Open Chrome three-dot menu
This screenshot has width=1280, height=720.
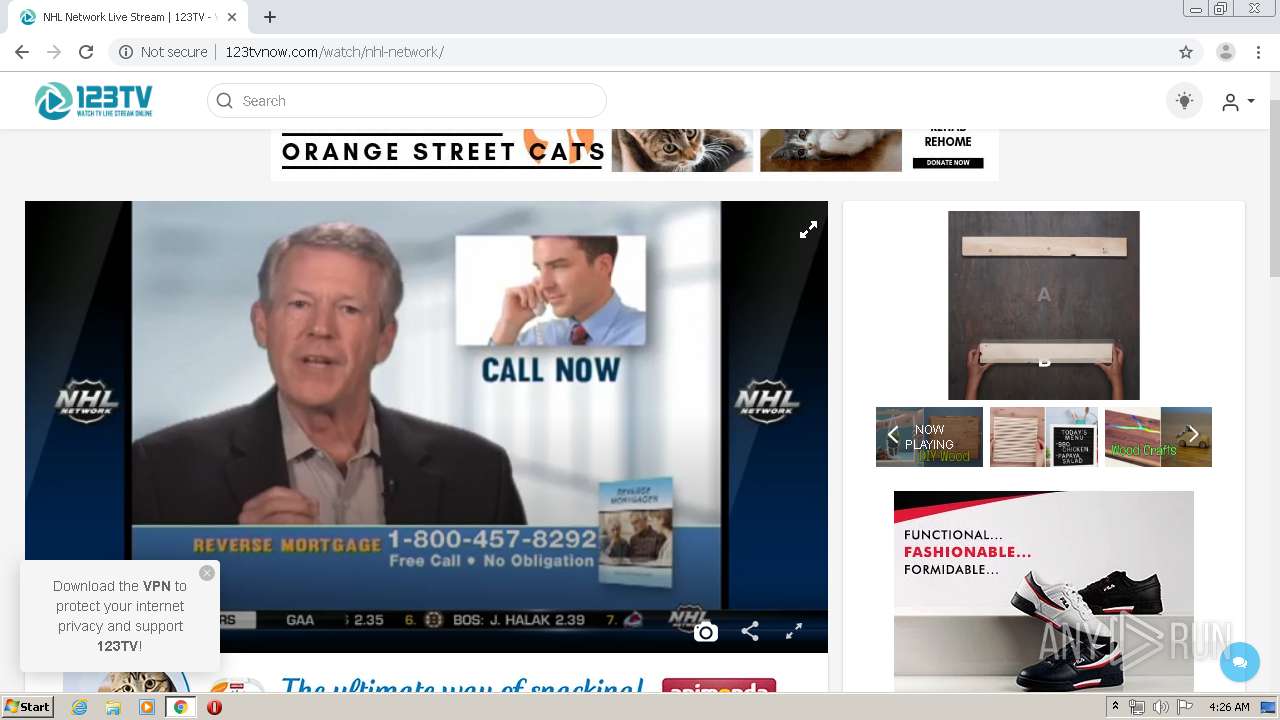[1258, 52]
